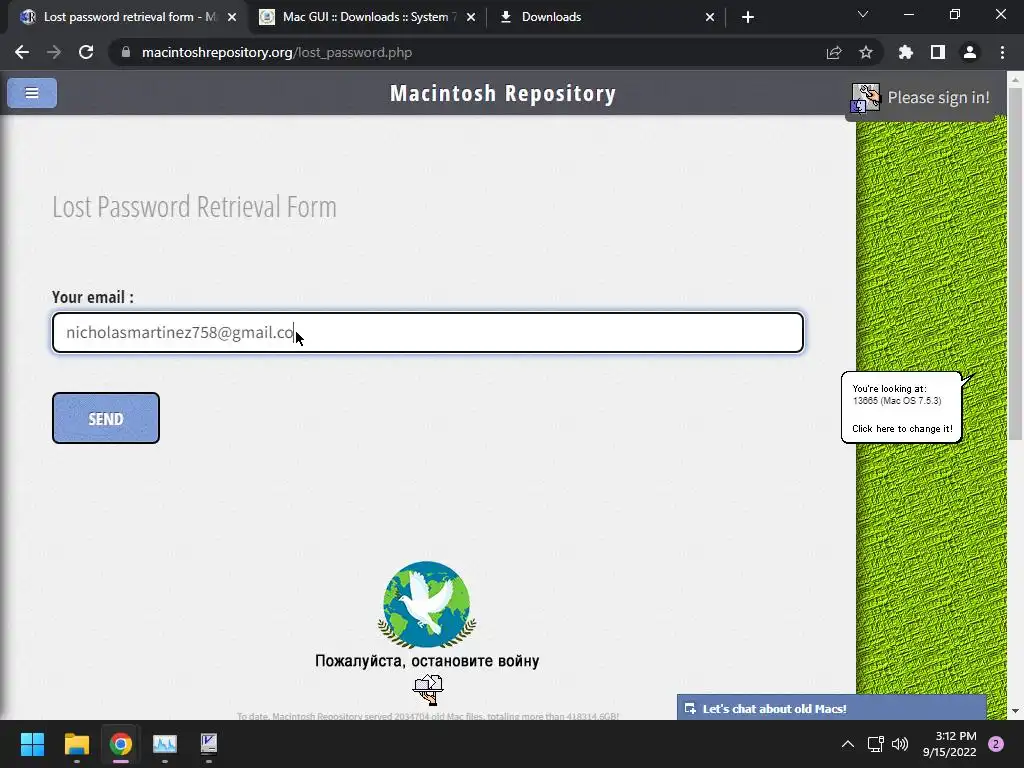Go back to previous page
The image size is (1024, 768).
(22, 52)
